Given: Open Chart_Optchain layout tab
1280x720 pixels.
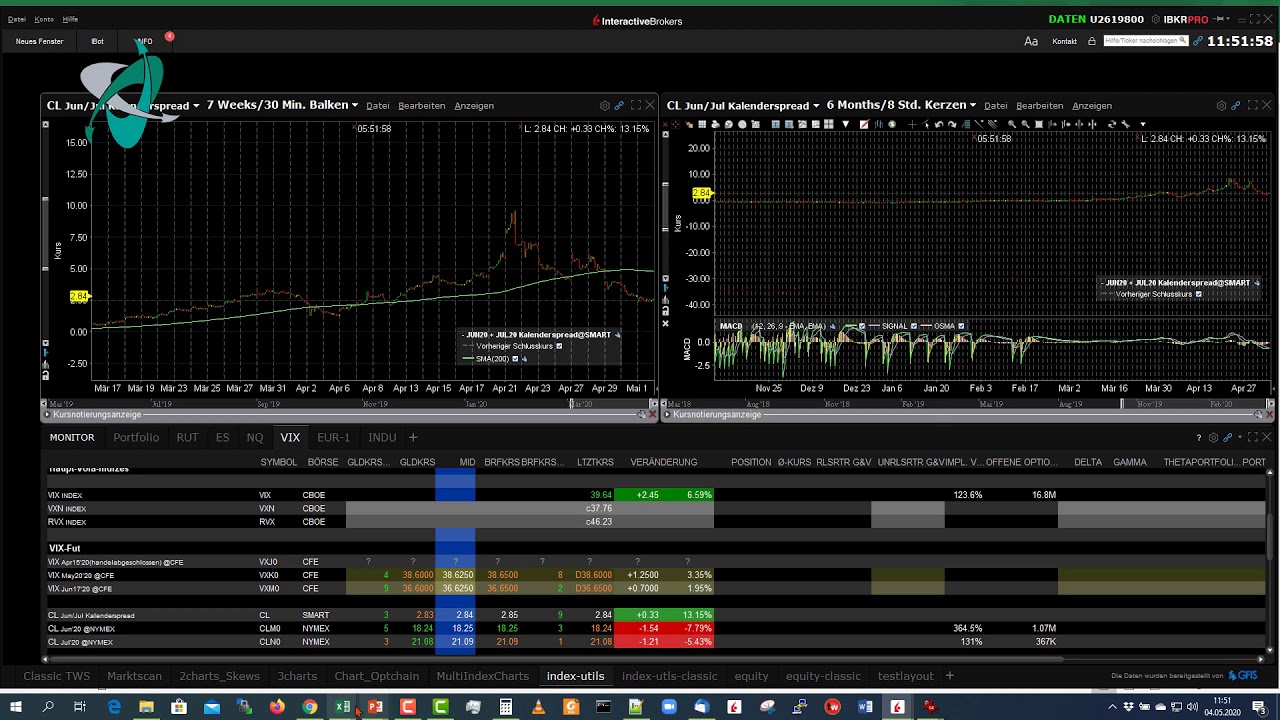Looking at the screenshot, I should click(x=377, y=676).
